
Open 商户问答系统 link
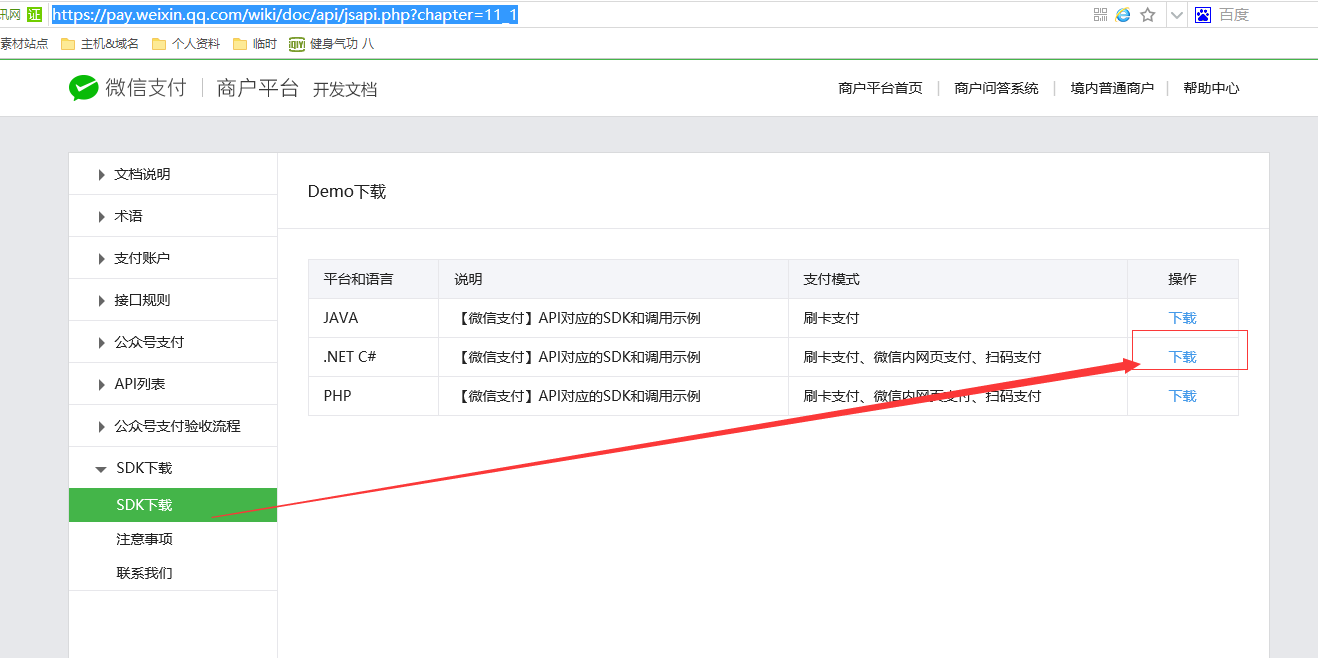[996, 88]
